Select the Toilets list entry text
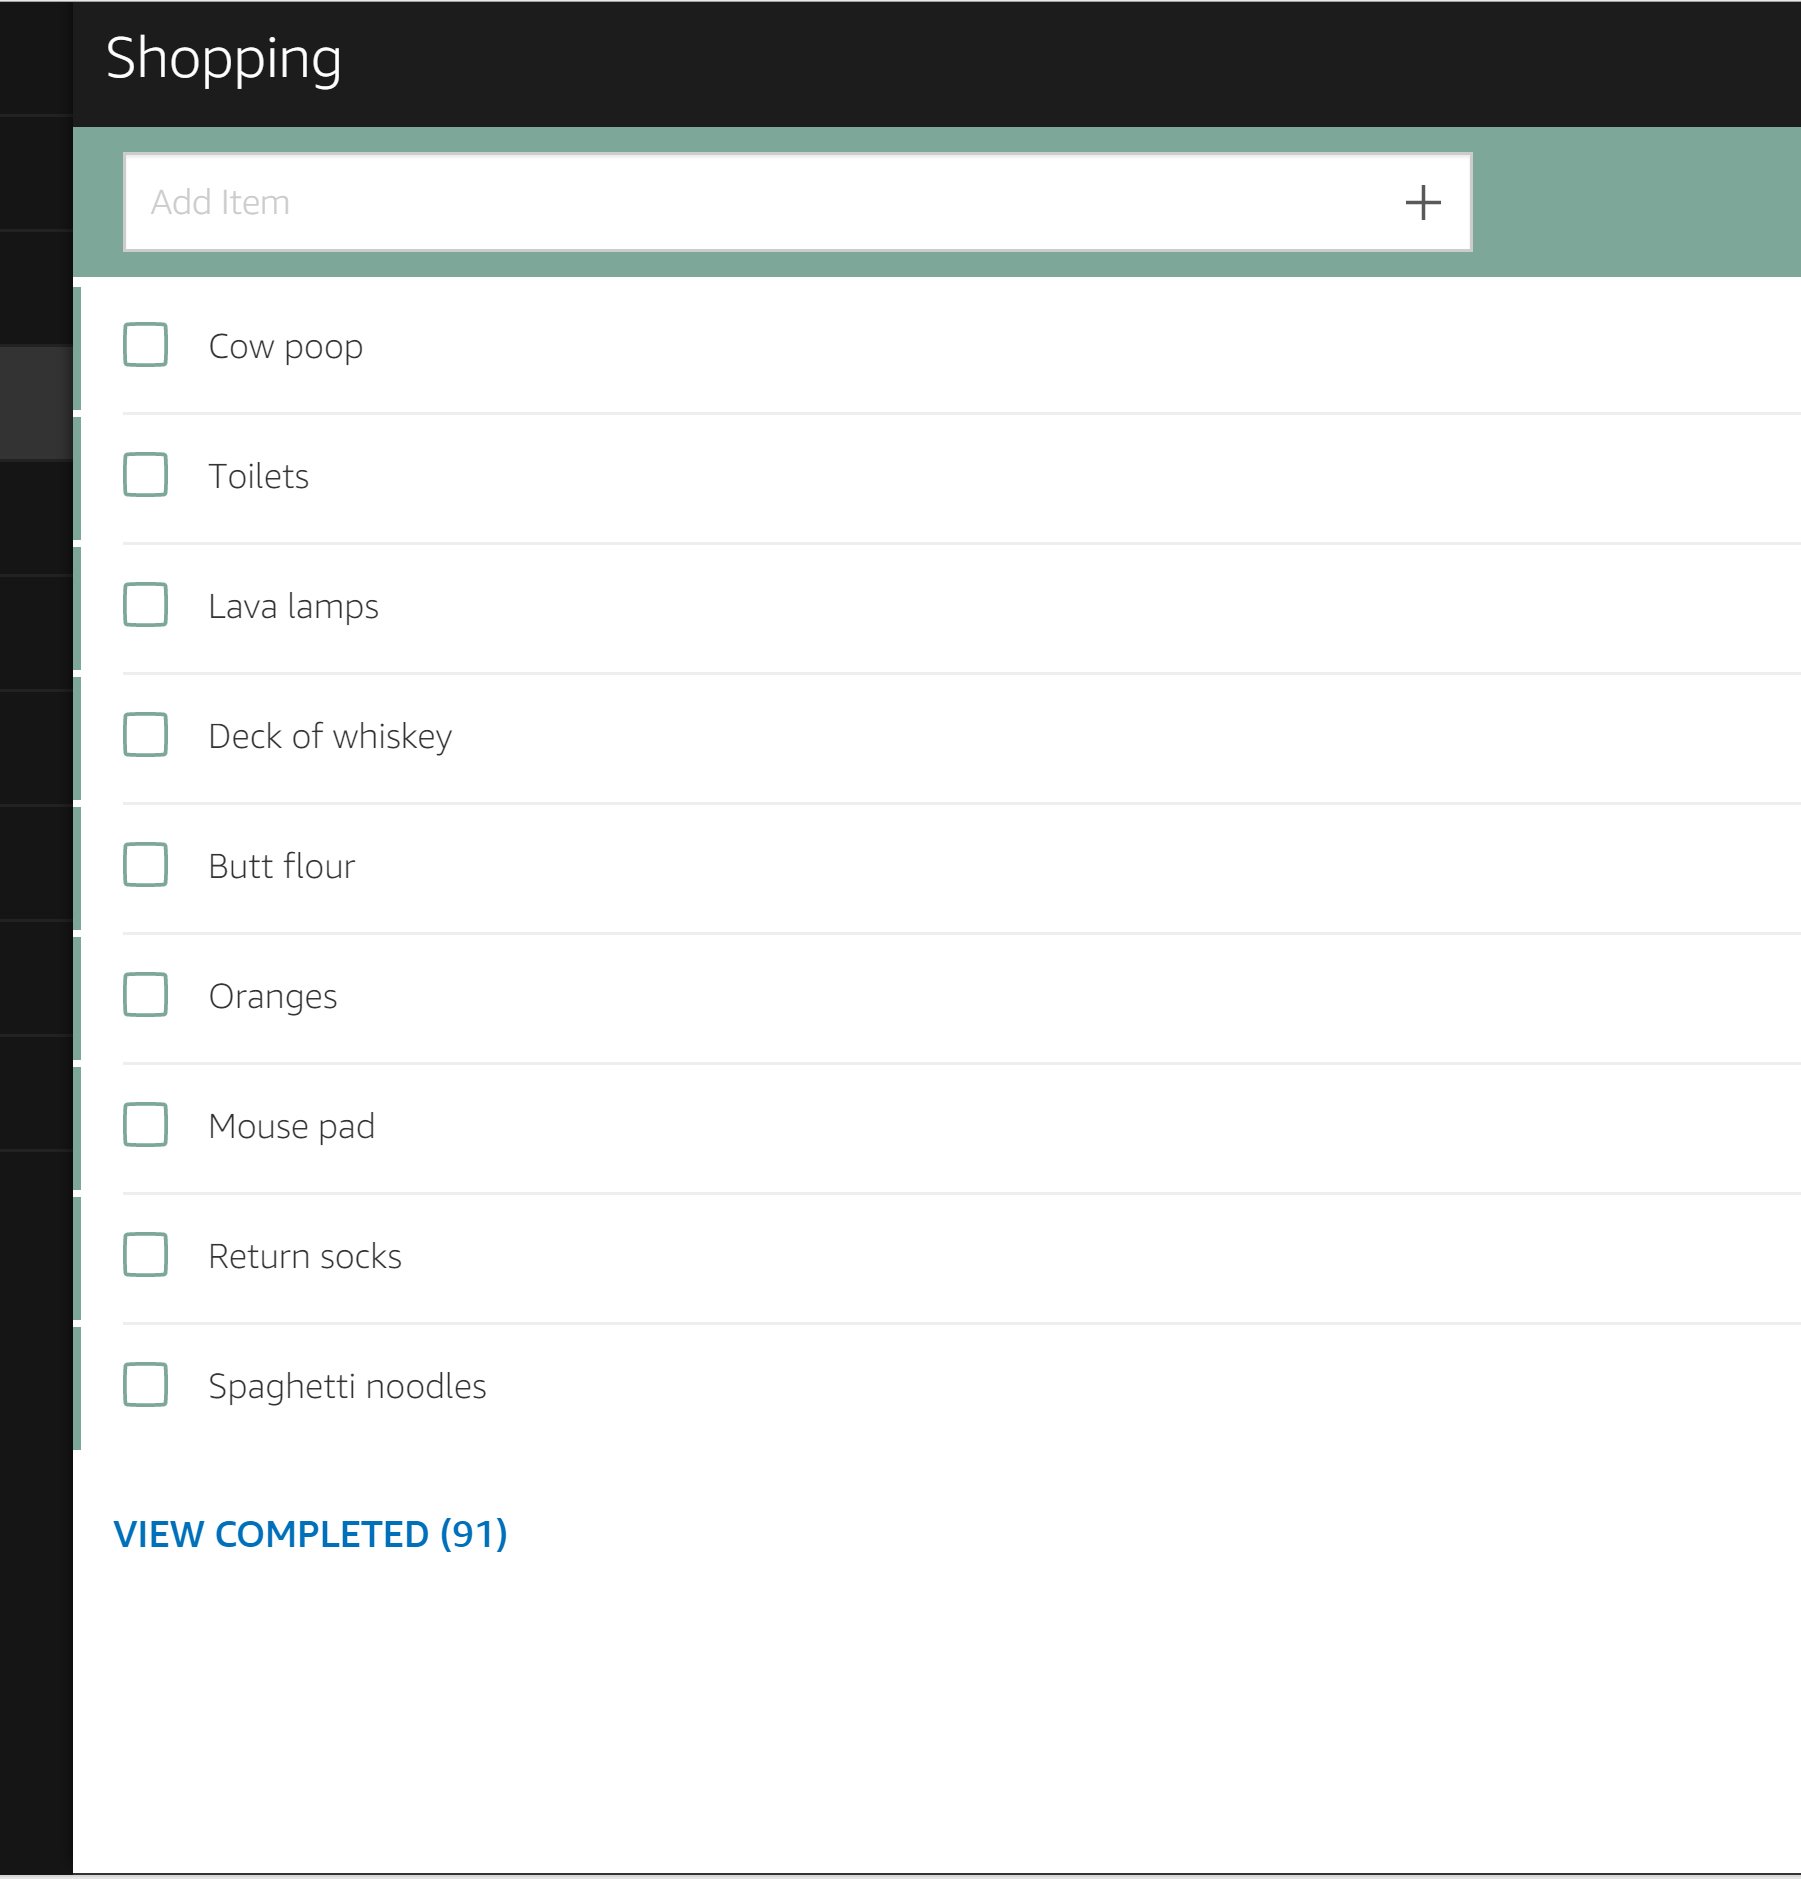Viewport: 1801px width, 1879px height. pyautogui.click(x=258, y=476)
